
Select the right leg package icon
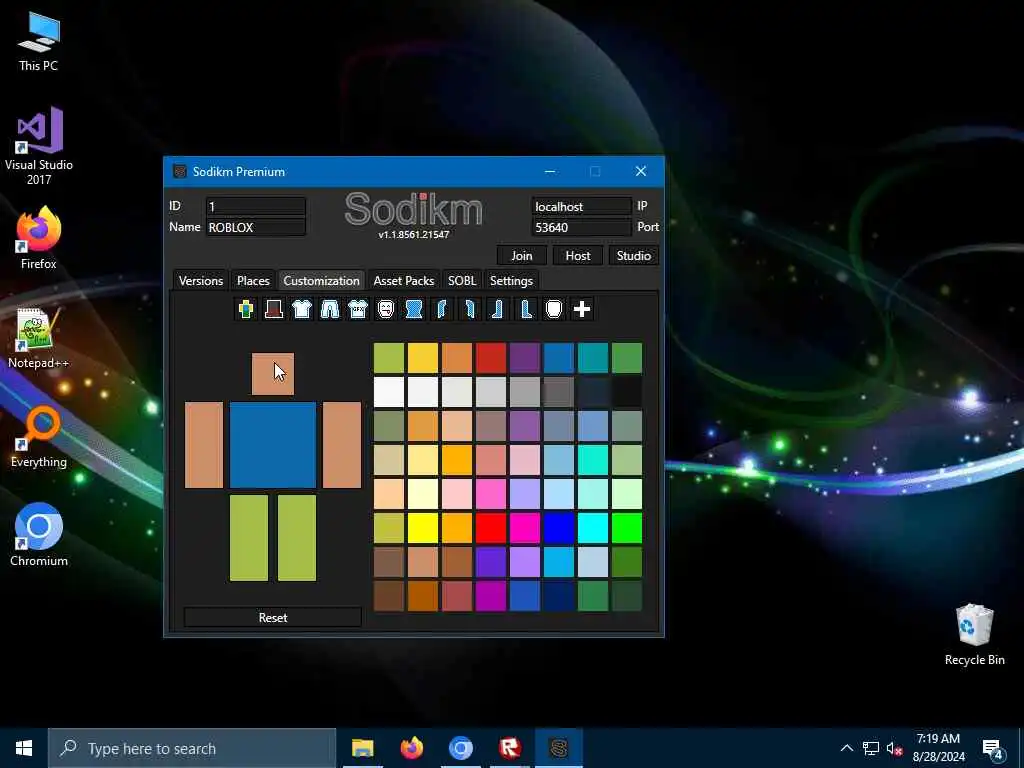(526, 309)
